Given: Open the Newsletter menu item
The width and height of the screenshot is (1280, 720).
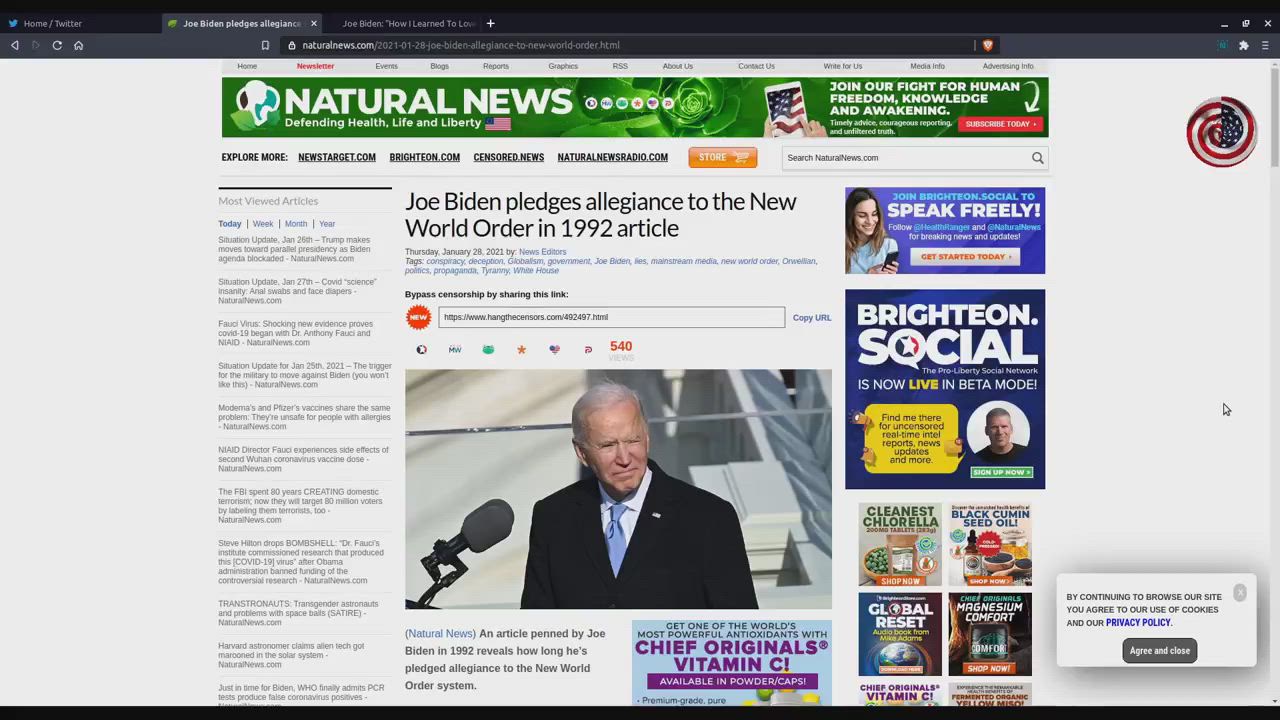Looking at the screenshot, I should pos(315,66).
